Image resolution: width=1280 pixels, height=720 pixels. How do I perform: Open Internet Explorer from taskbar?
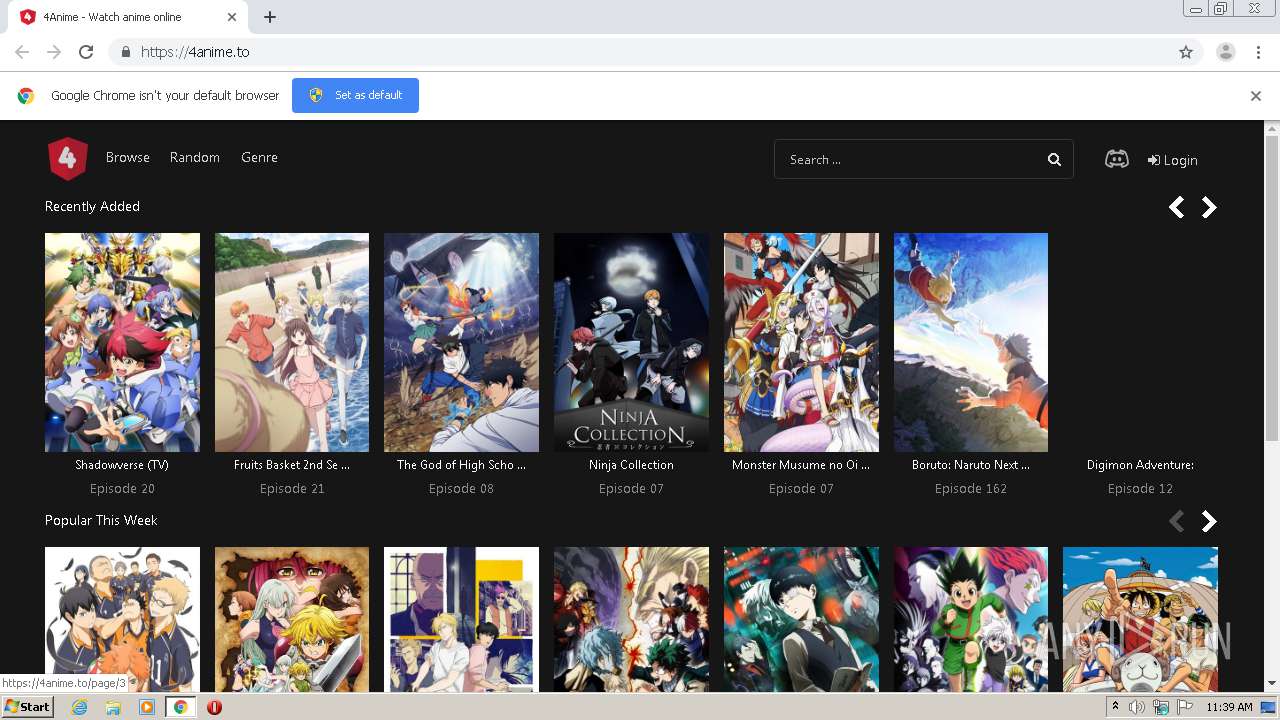[80, 707]
